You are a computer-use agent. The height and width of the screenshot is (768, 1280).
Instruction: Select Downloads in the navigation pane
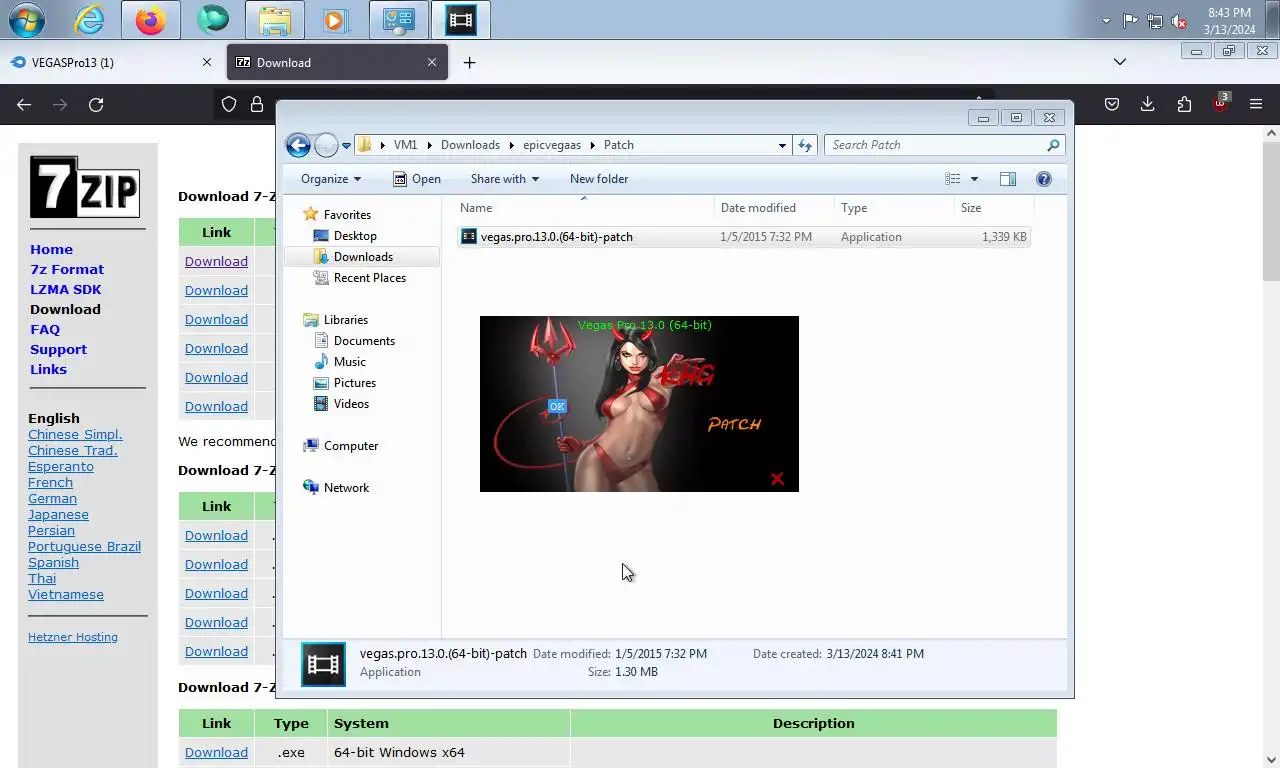tap(363, 257)
